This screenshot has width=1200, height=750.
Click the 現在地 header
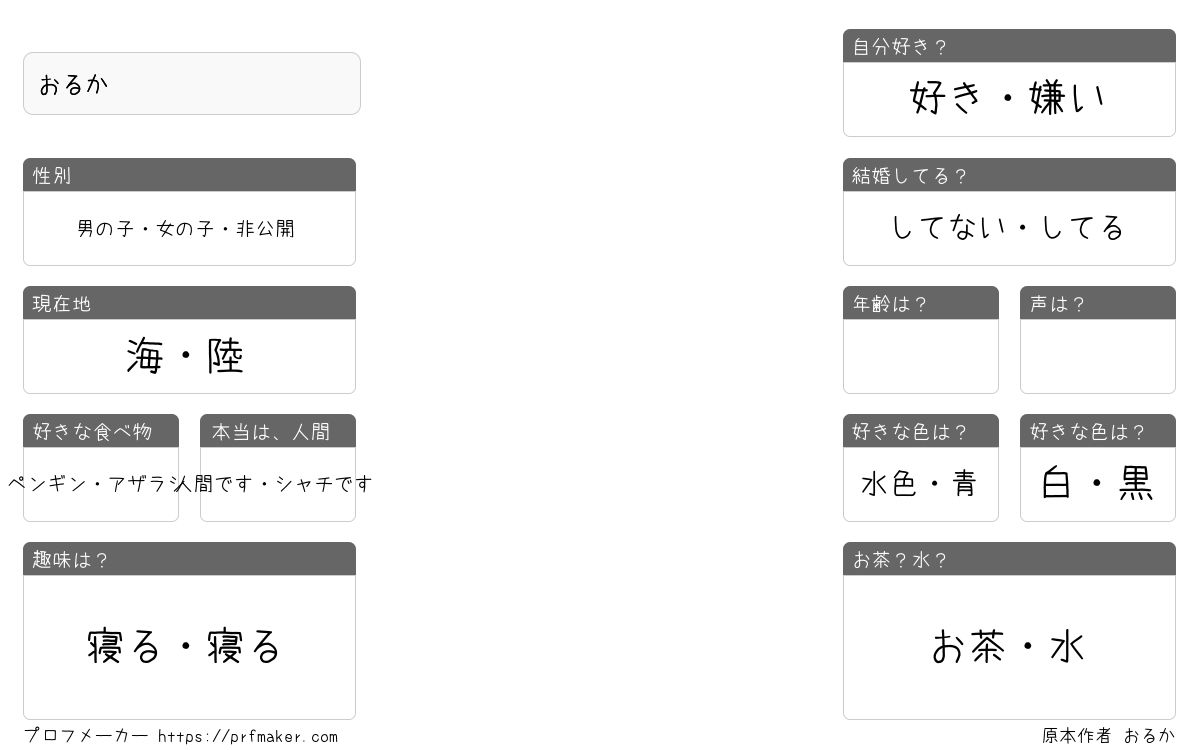pyautogui.click(x=189, y=303)
